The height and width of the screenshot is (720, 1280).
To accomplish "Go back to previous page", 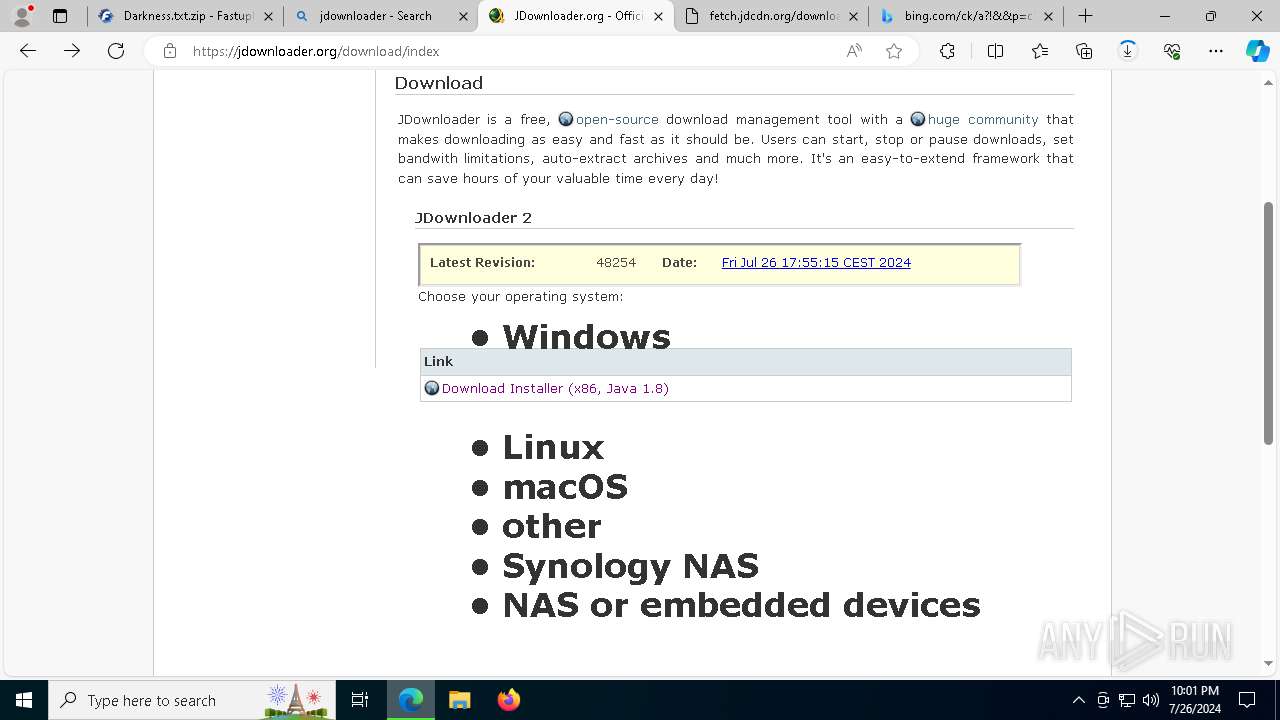I will coord(28,51).
